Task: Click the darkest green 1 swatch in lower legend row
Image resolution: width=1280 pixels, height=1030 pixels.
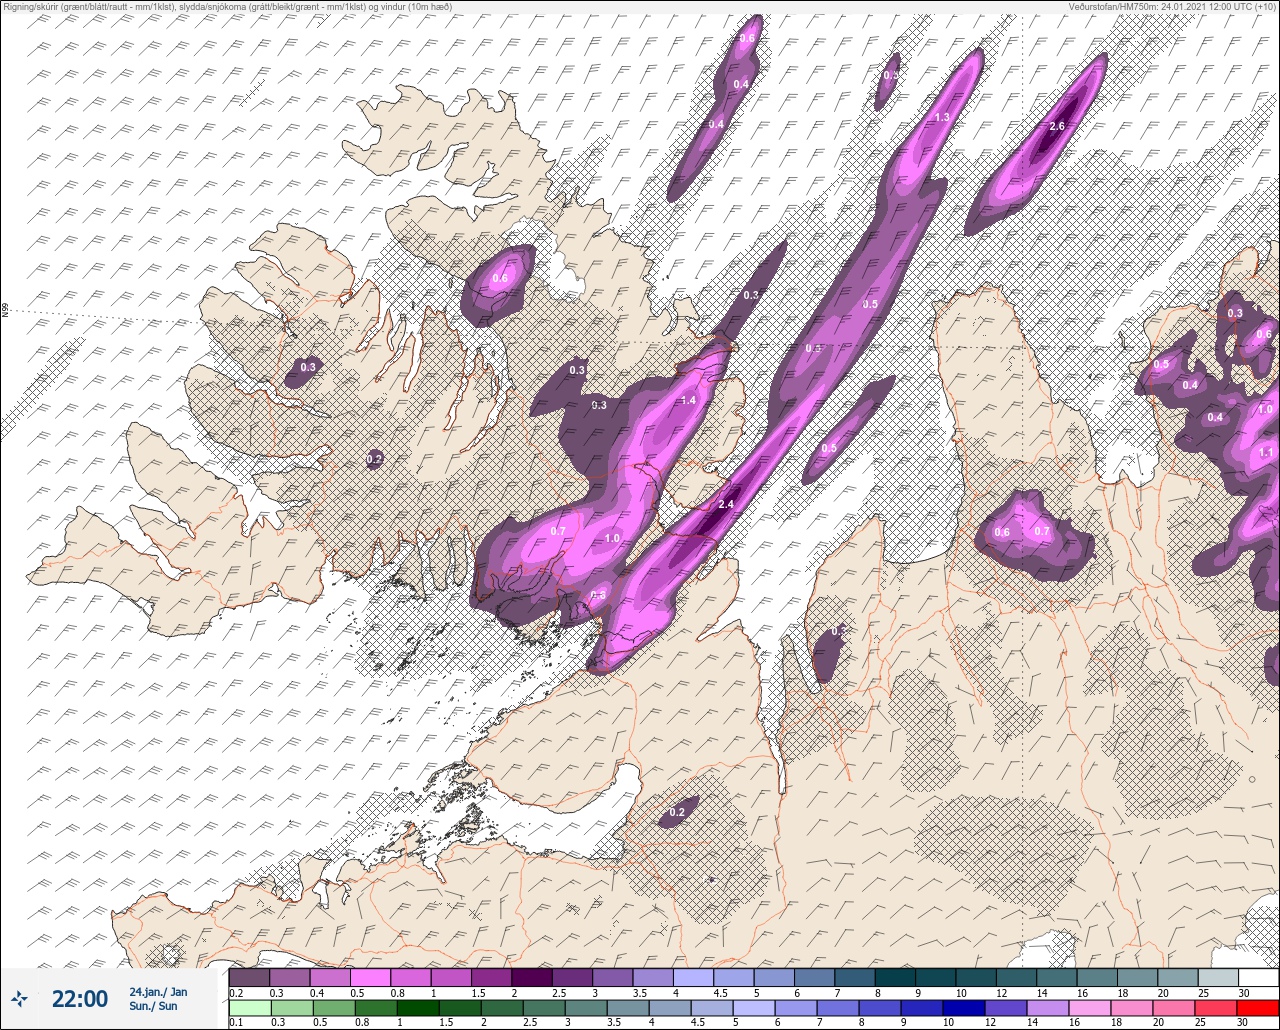Action: [417, 1007]
